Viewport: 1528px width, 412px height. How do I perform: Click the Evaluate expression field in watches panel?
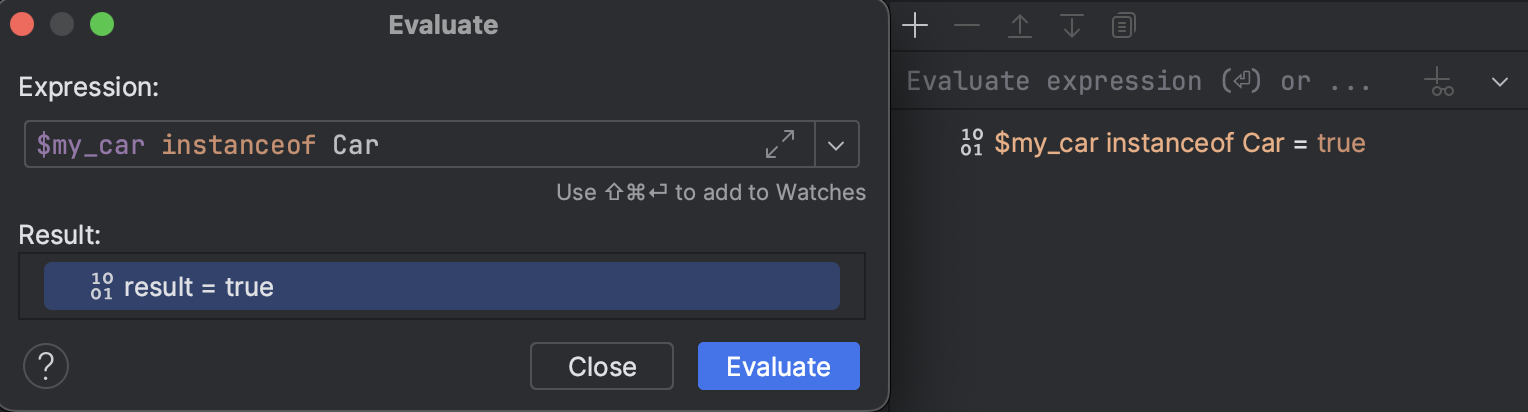[1139, 82]
